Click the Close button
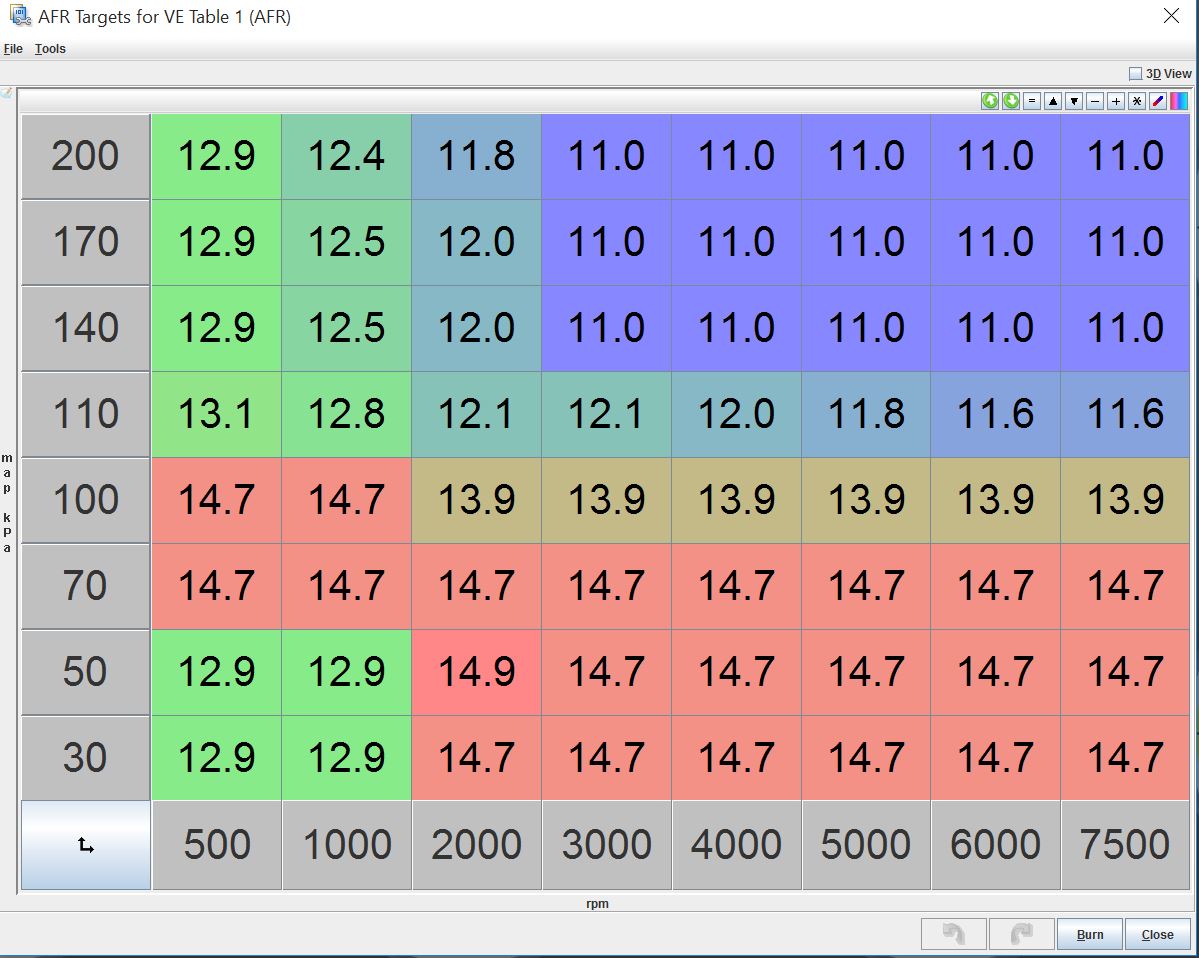The height and width of the screenshot is (958, 1199). (x=1158, y=934)
